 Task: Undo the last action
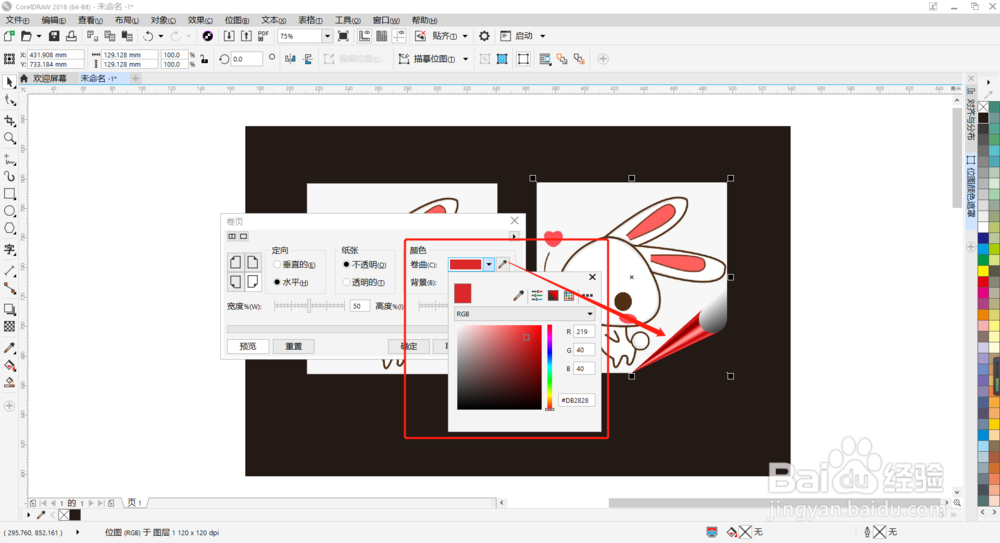point(148,36)
